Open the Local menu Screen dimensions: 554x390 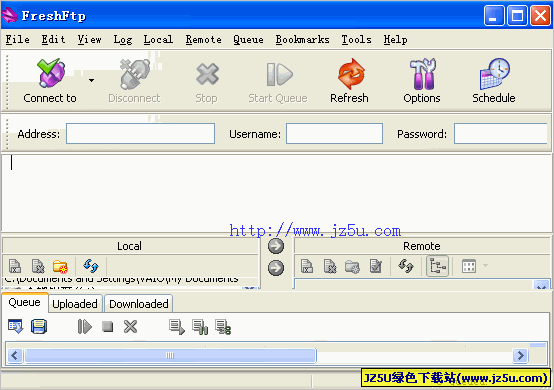[158, 40]
